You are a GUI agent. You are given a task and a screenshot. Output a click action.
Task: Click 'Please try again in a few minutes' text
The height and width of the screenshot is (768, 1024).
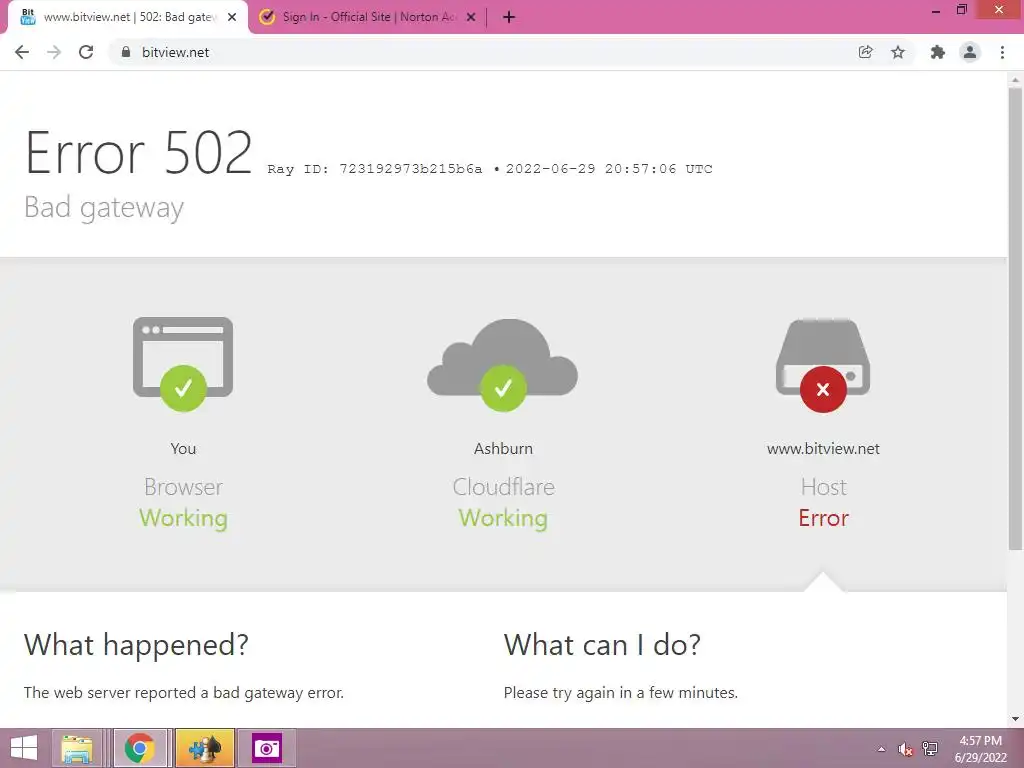[x=620, y=693]
